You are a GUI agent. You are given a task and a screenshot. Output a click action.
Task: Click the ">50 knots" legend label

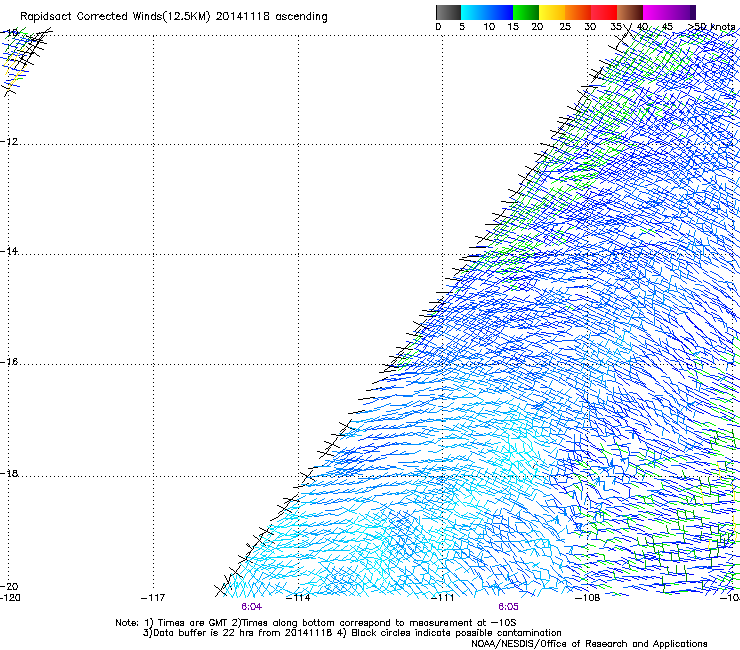pos(712,27)
